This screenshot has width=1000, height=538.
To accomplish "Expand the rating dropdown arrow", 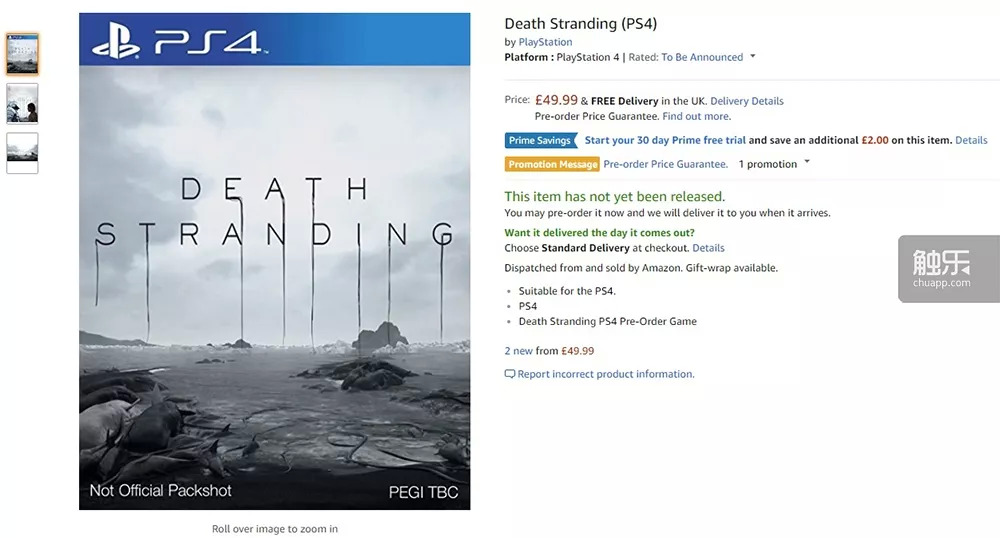I will 753,57.
